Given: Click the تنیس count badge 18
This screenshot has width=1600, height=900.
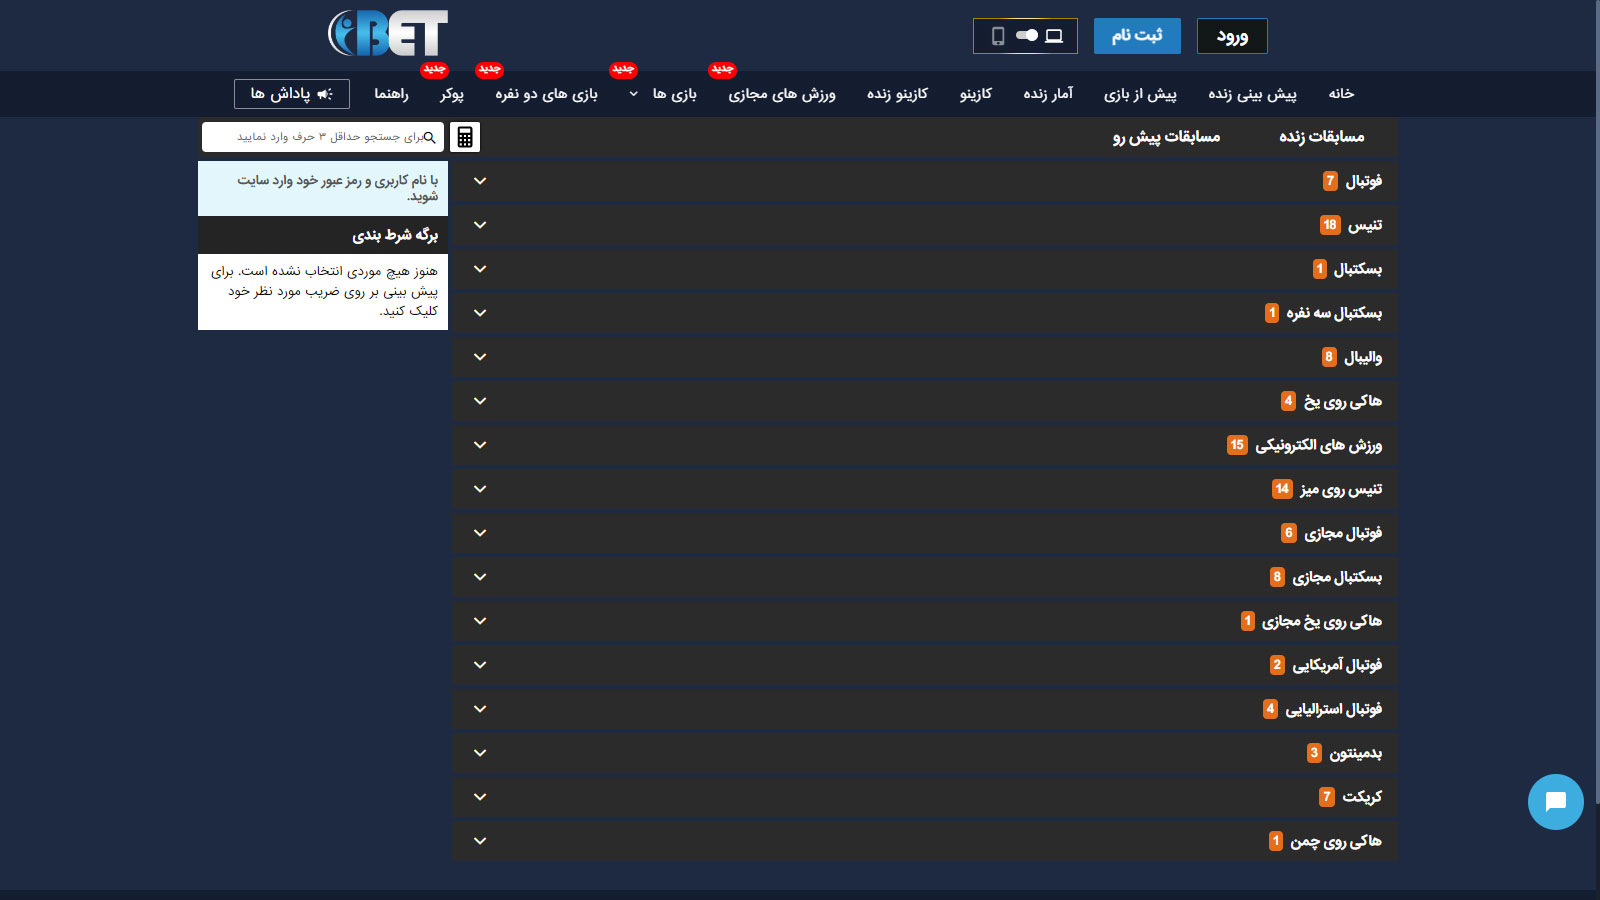Looking at the screenshot, I should pos(1330,225).
